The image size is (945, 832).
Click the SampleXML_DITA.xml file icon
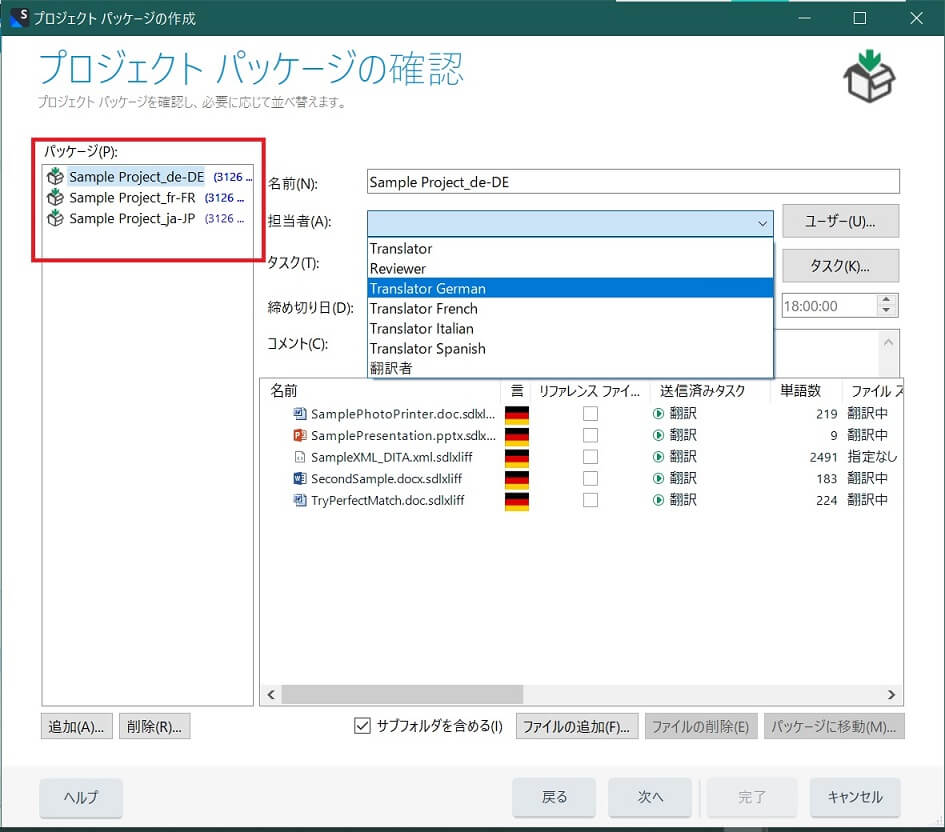click(x=299, y=457)
